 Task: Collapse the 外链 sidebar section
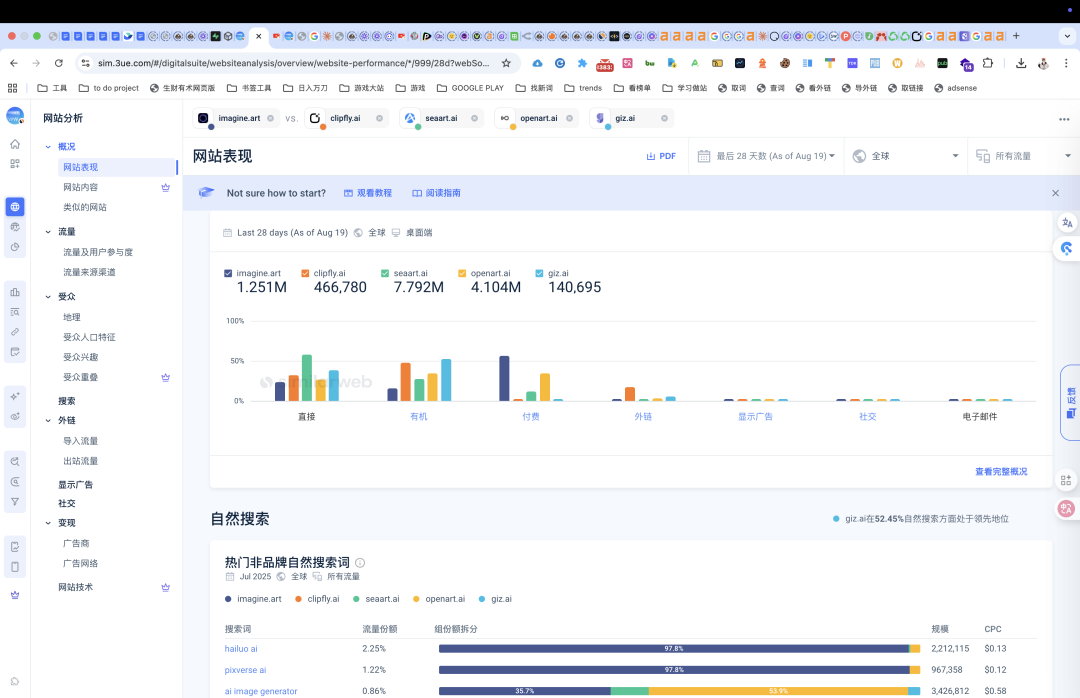click(48, 420)
